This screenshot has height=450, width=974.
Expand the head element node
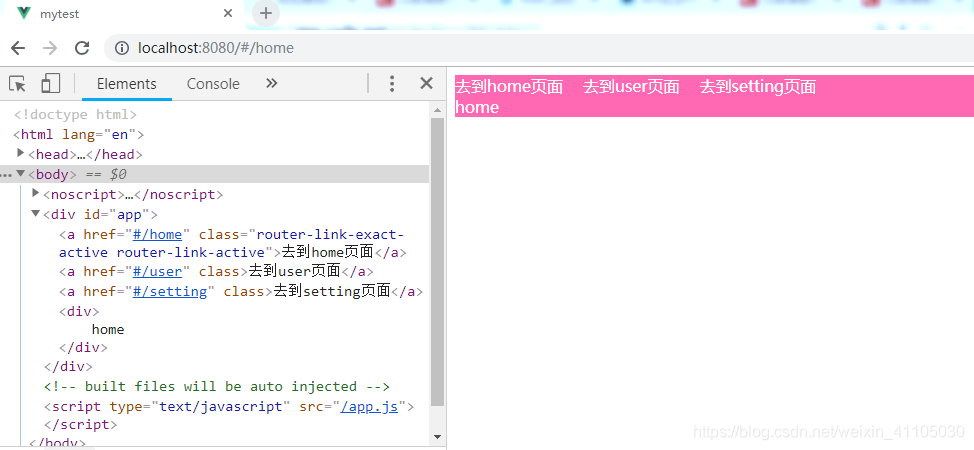click(20, 153)
